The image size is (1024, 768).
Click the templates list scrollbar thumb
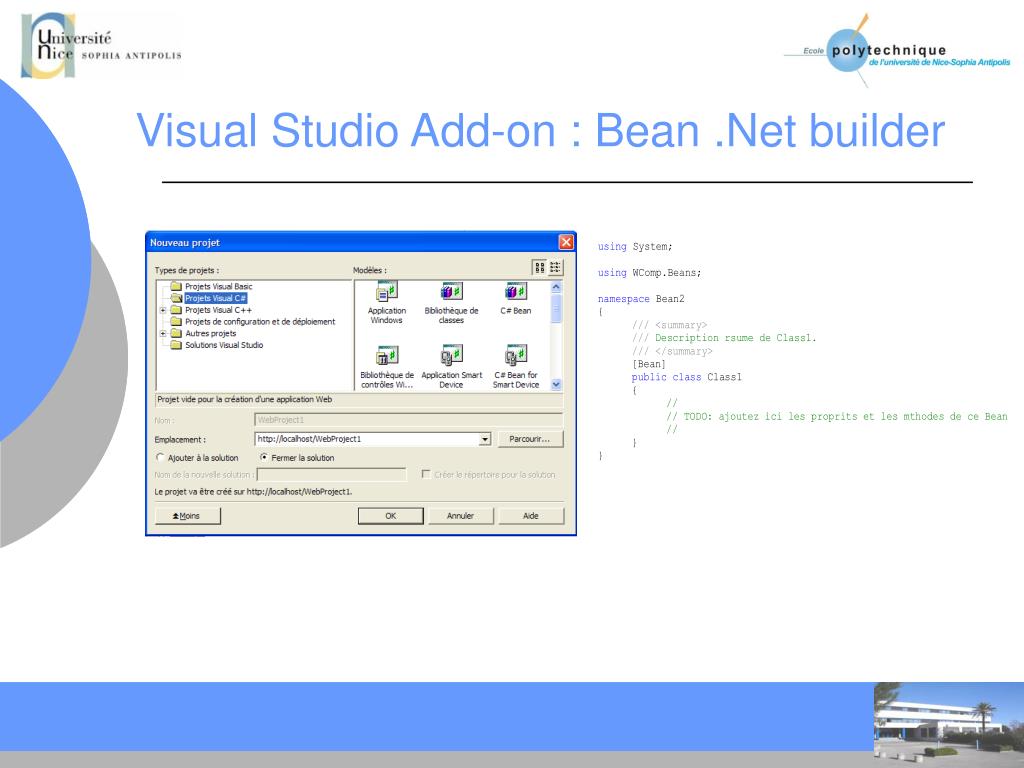pyautogui.click(x=556, y=308)
